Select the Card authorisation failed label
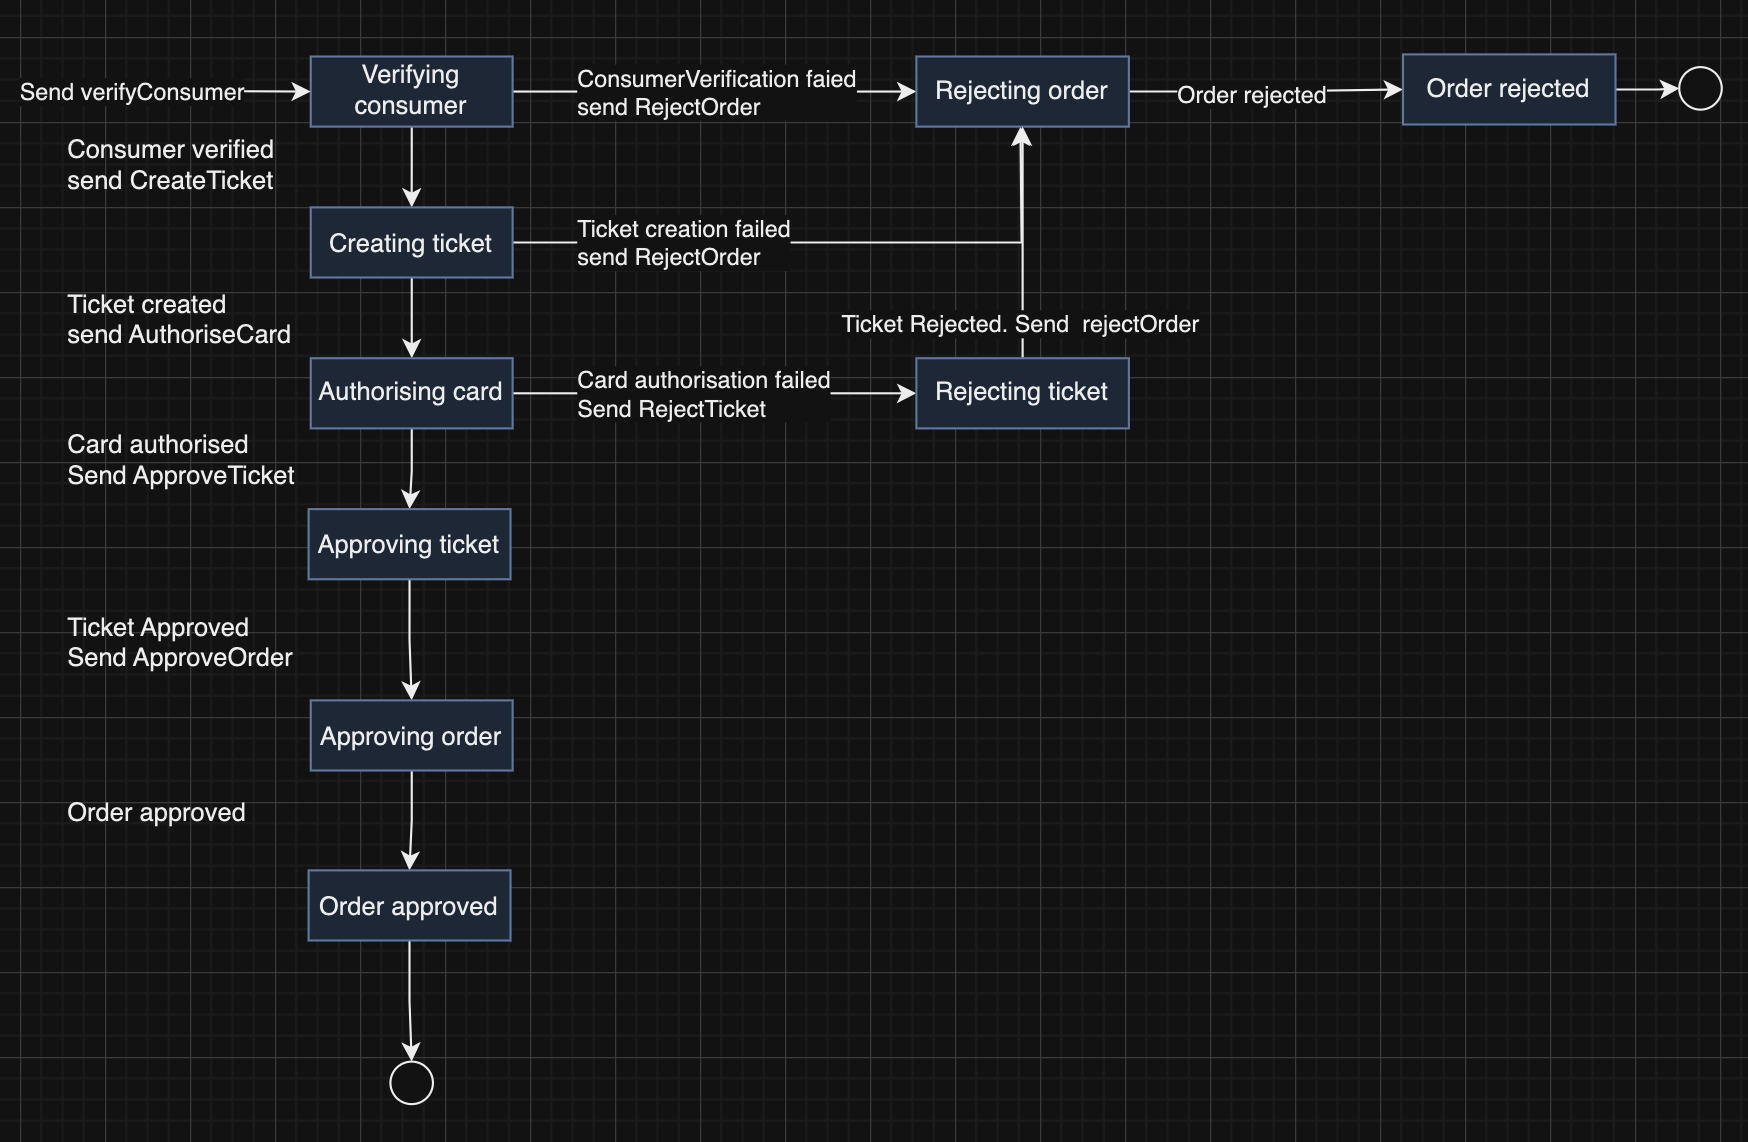 (x=703, y=394)
